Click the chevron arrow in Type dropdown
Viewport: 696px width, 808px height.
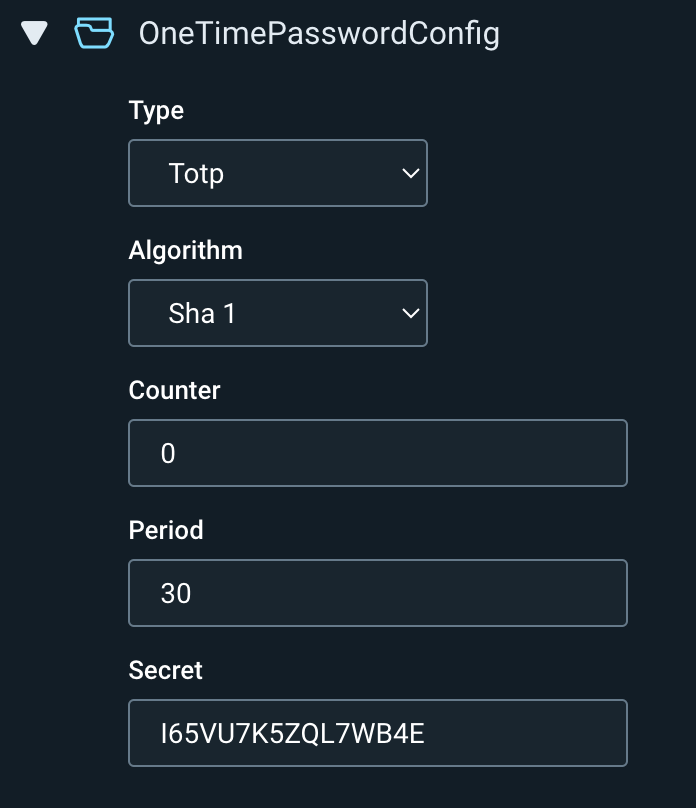point(409,173)
